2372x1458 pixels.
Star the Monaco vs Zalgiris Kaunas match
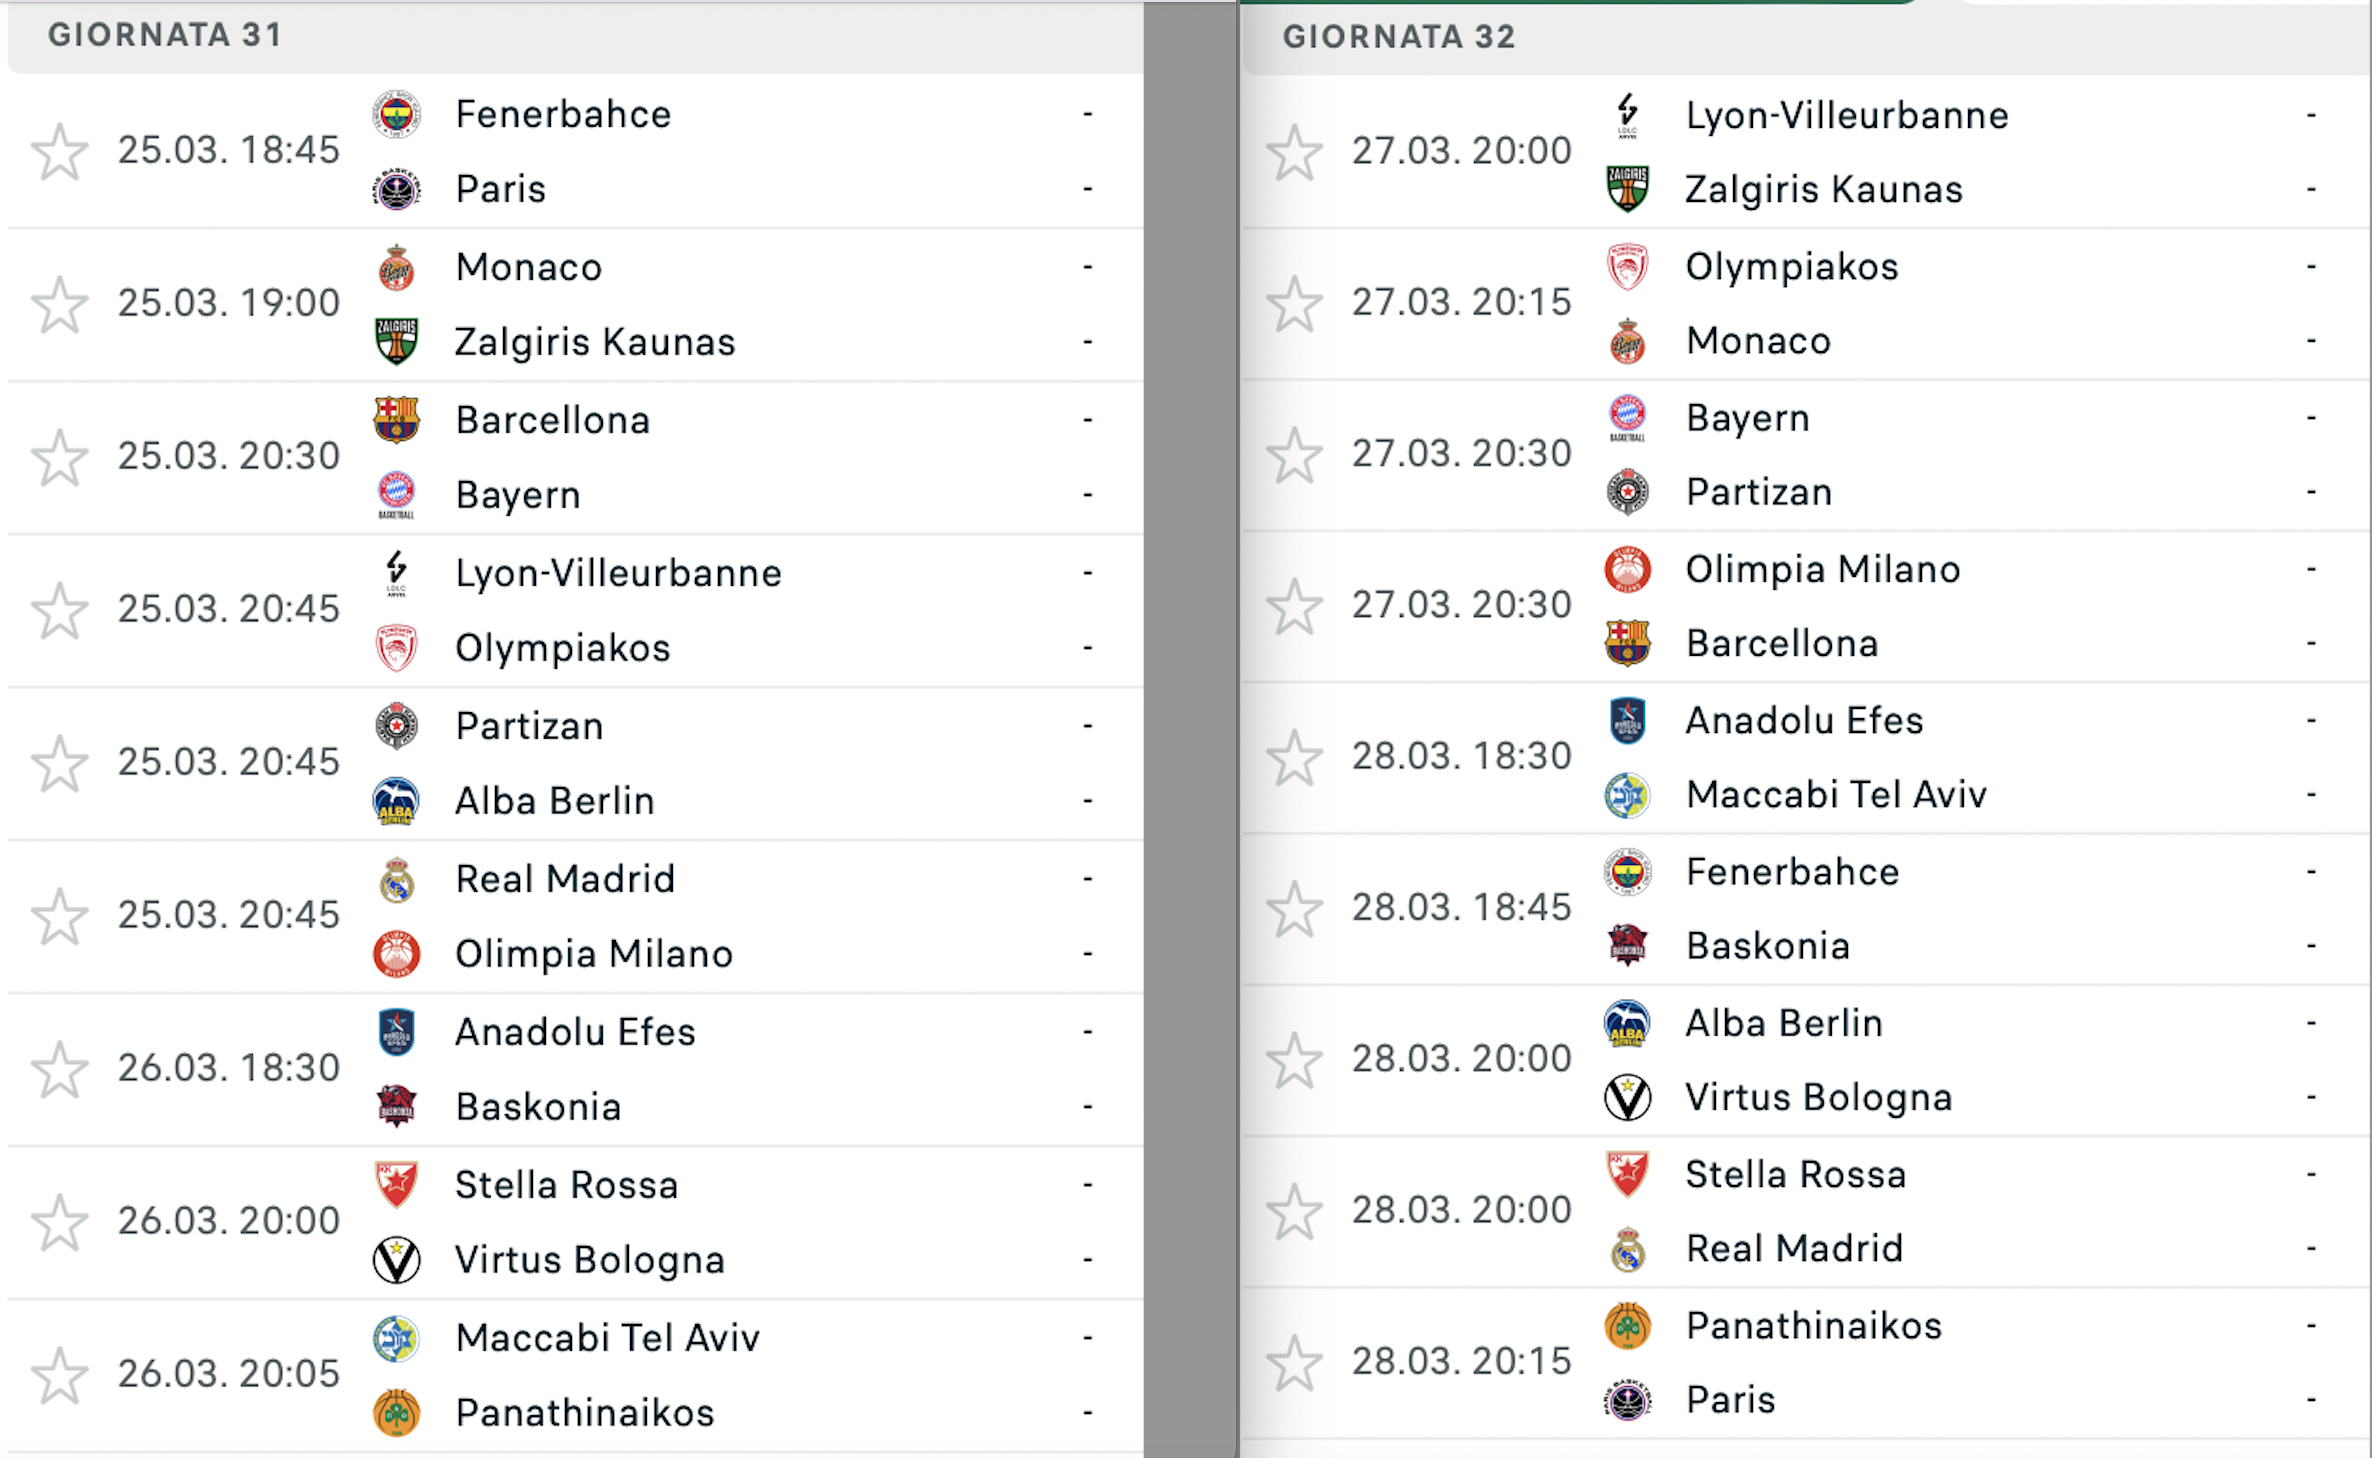pos(60,305)
